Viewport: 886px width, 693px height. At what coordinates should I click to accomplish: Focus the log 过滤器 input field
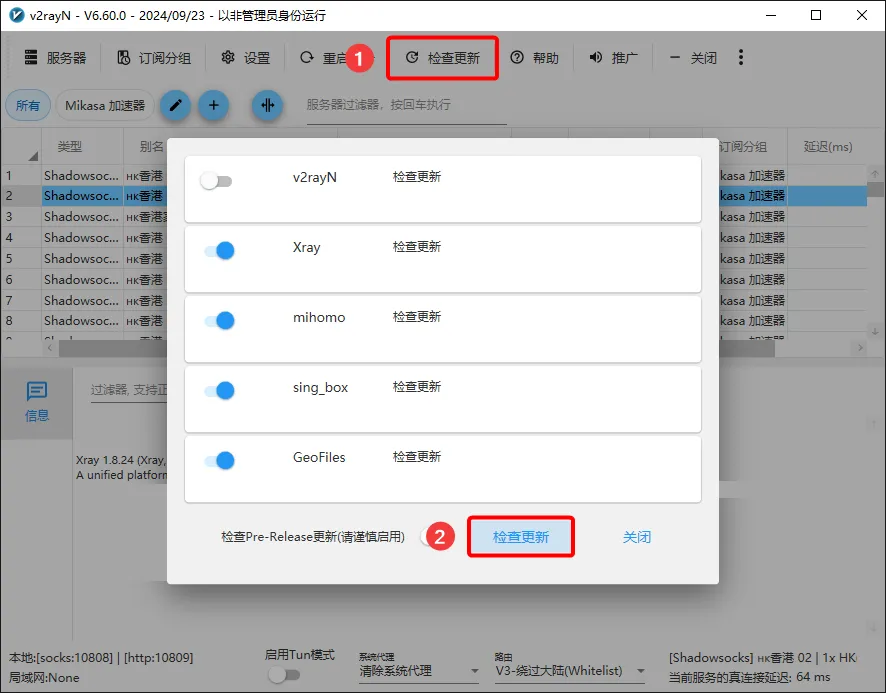coord(129,390)
